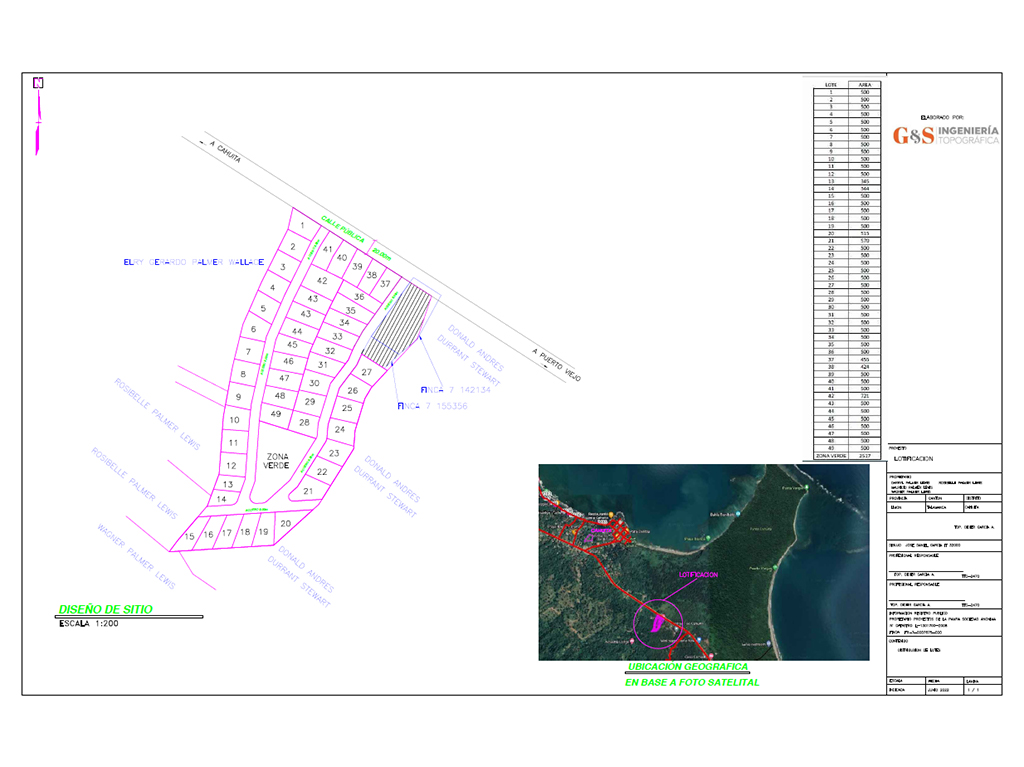Click the 20.00m road width dimension
The width and height of the screenshot is (1024, 767).
coord(381,254)
